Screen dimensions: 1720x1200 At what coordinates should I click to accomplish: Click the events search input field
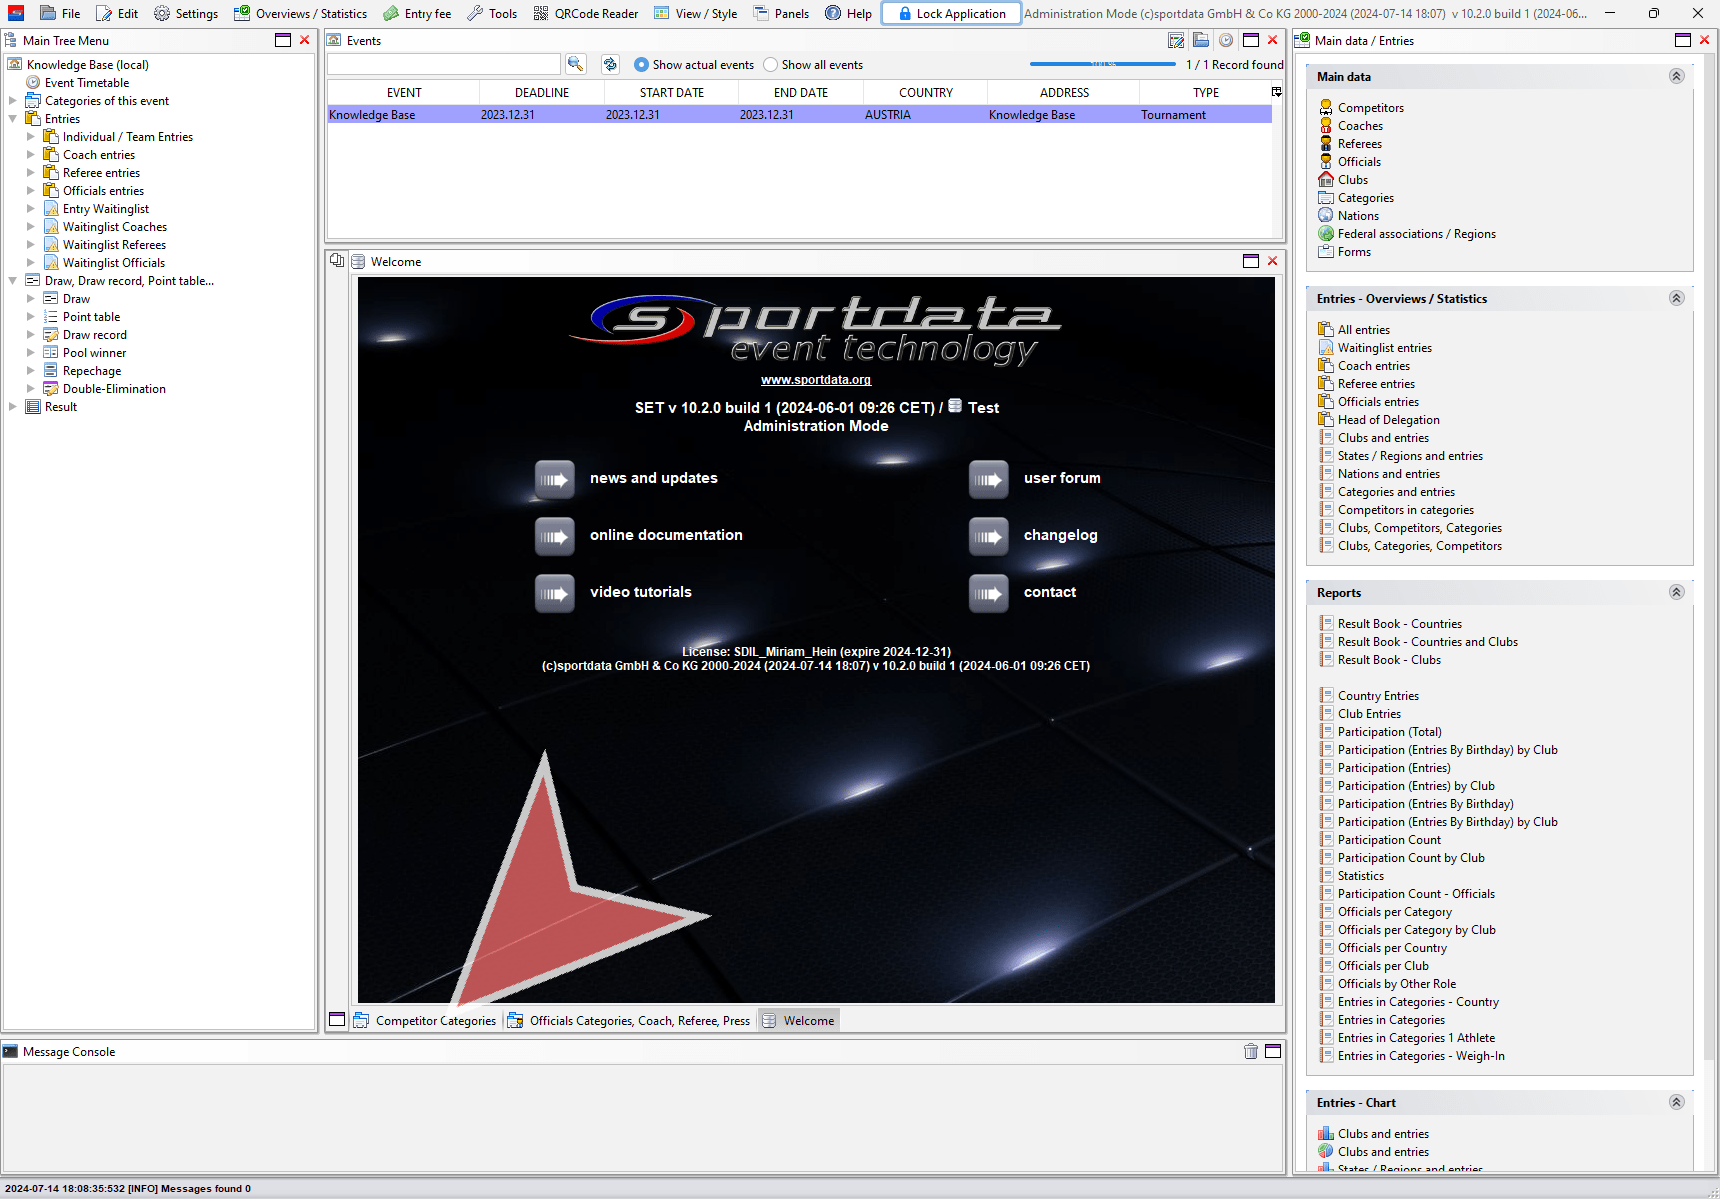443,65
